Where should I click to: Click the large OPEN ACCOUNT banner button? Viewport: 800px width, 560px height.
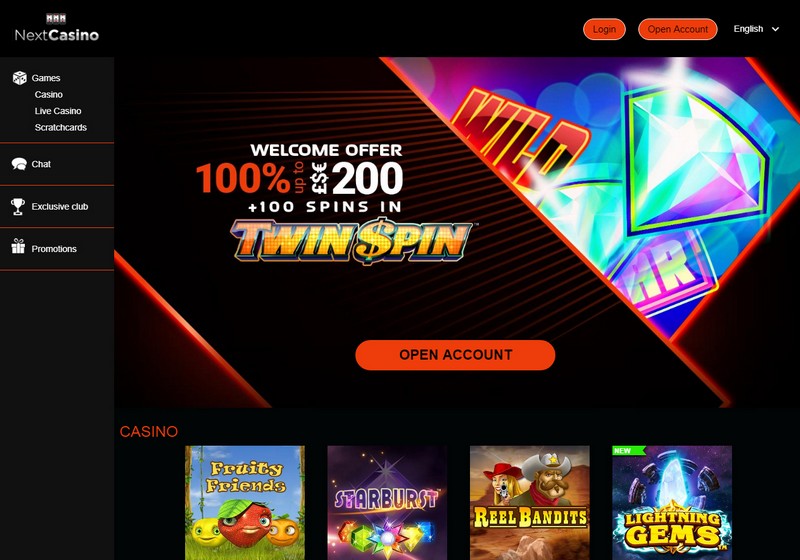coord(455,355)
